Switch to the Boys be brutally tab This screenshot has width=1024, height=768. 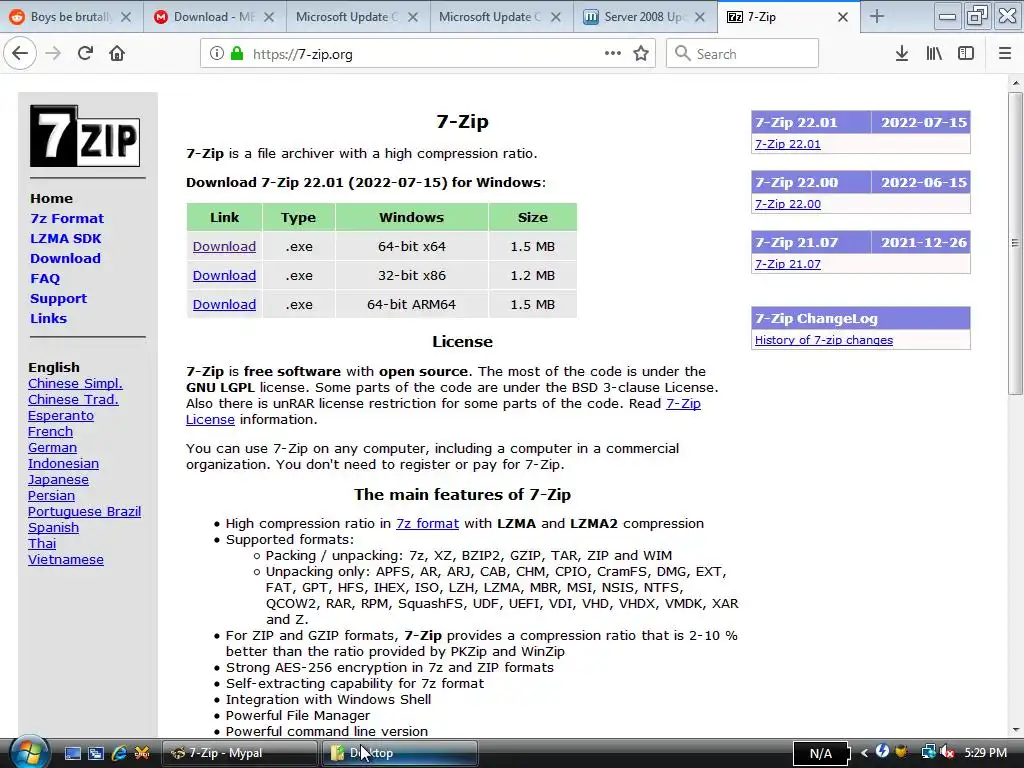tap(71, 17)
